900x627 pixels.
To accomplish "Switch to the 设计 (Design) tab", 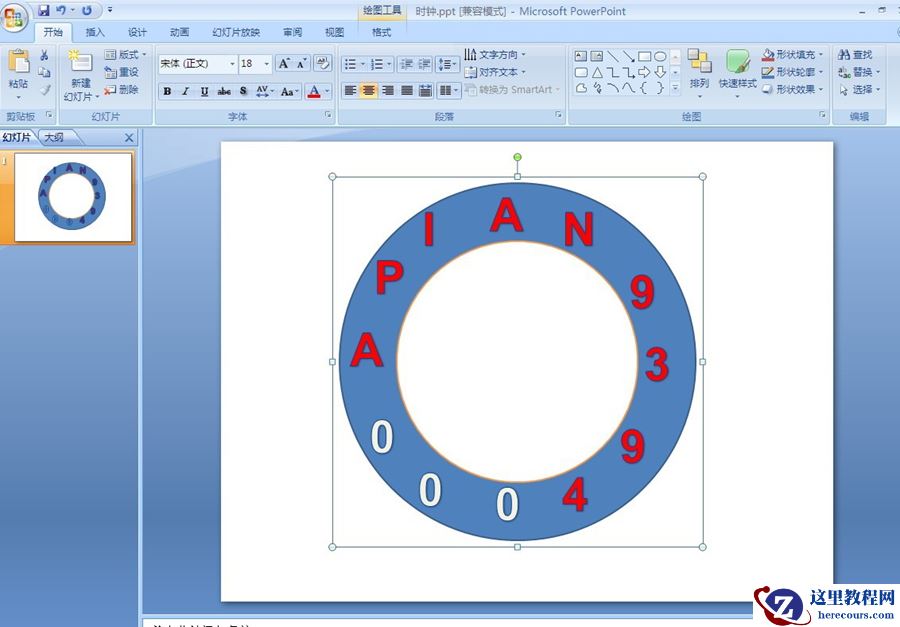I will coord(137,32).
